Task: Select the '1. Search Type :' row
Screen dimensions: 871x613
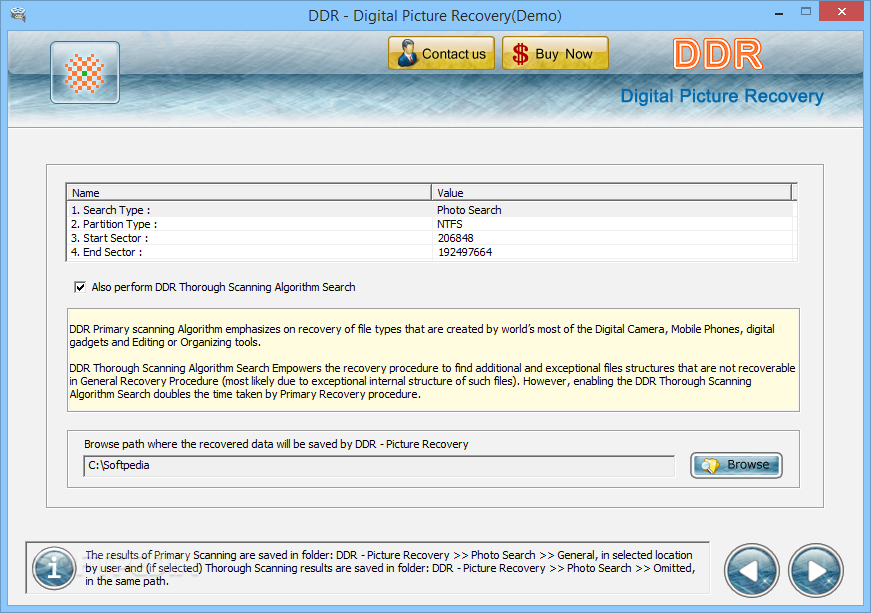Action: 431,210
